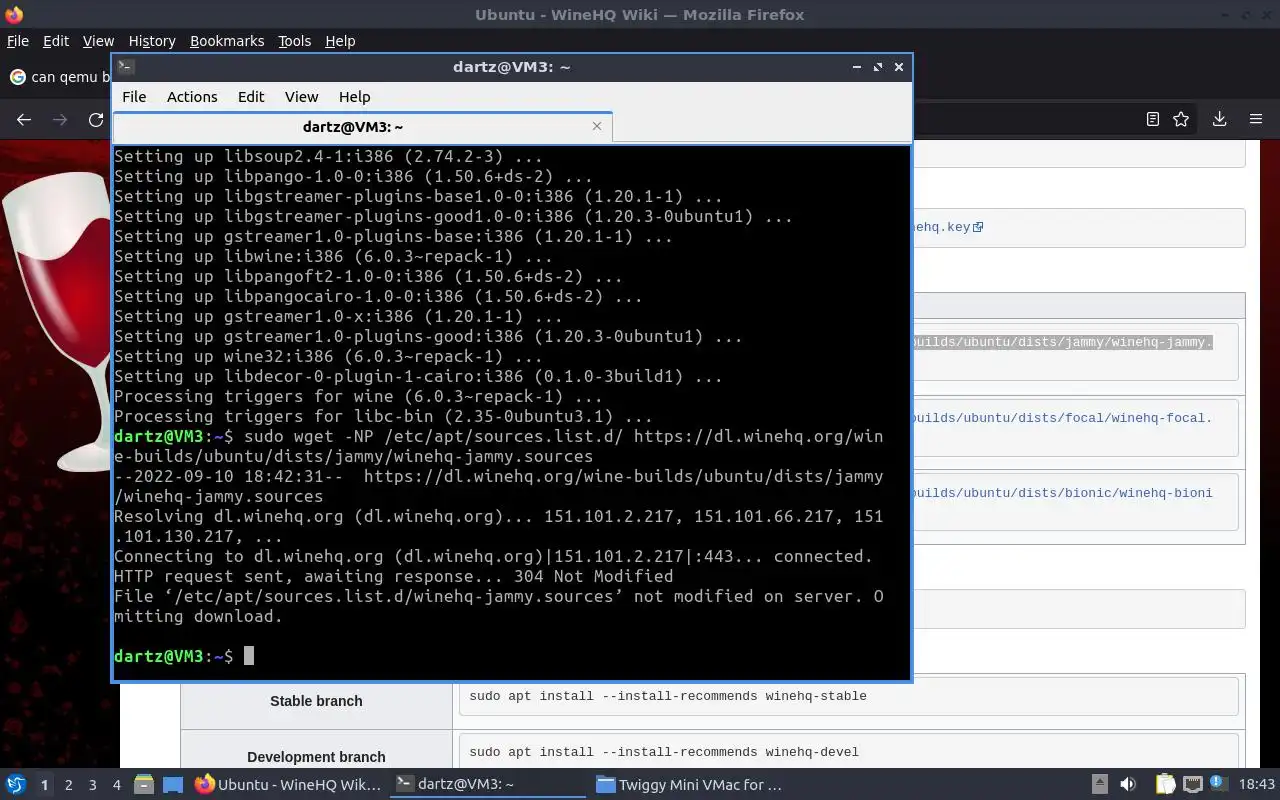Open the terminal's View menu
The image size is (1280, 800).
click(301, 97)
